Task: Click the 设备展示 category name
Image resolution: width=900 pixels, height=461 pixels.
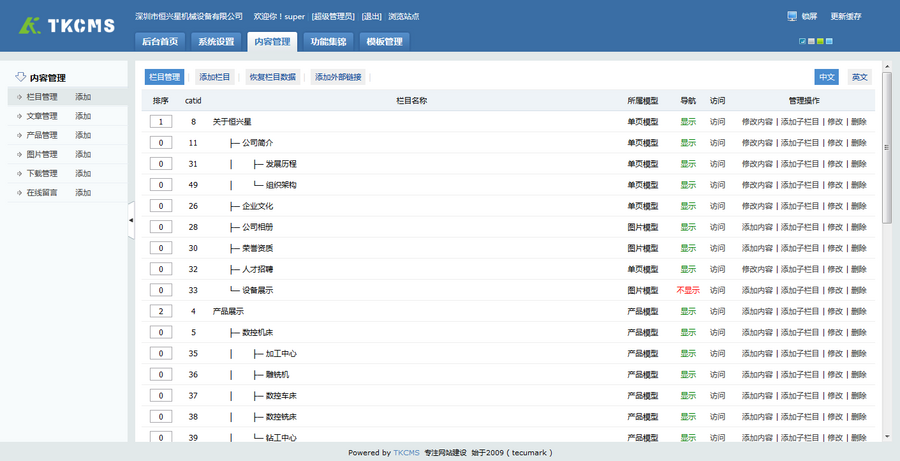Action: 258,290
